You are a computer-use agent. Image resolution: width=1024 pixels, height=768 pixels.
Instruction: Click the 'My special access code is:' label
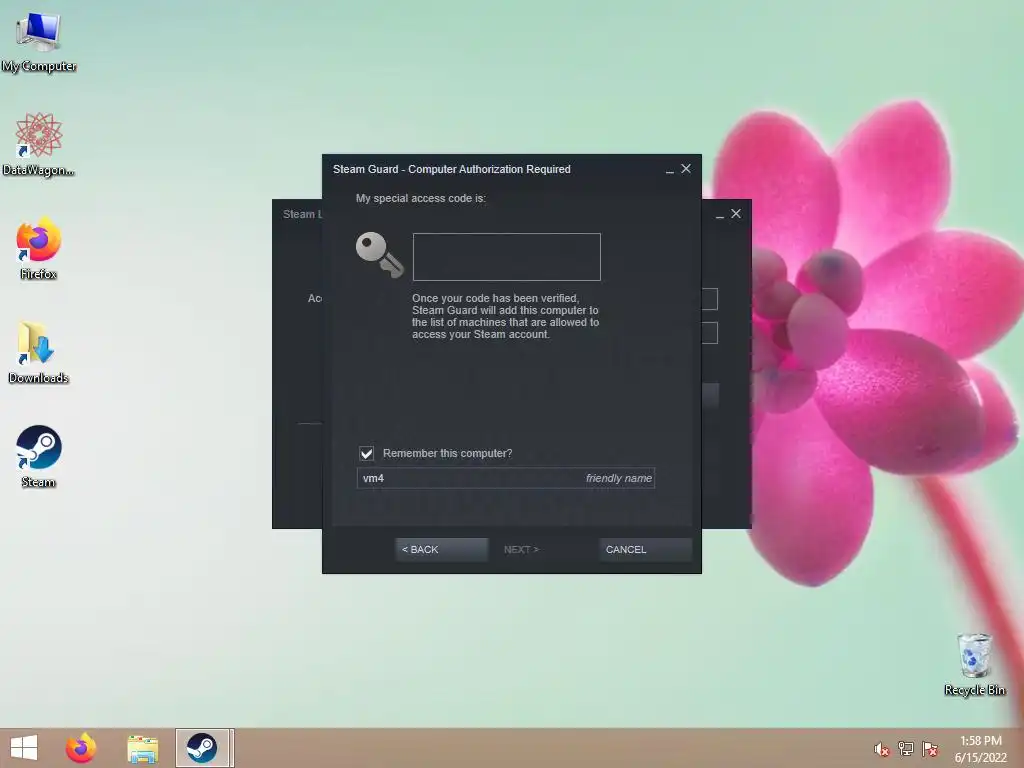(x=421, y=198)
